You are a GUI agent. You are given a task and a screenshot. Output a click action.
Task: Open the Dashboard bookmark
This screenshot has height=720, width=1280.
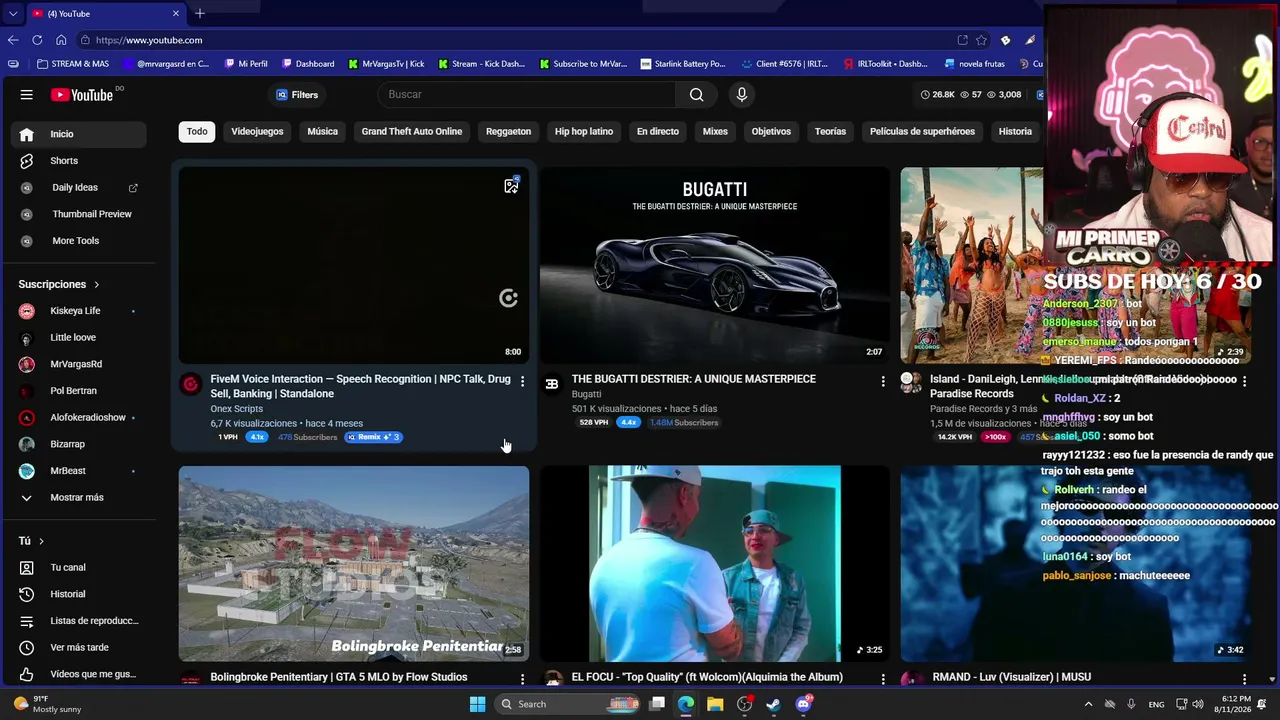[x=308, y=64]
